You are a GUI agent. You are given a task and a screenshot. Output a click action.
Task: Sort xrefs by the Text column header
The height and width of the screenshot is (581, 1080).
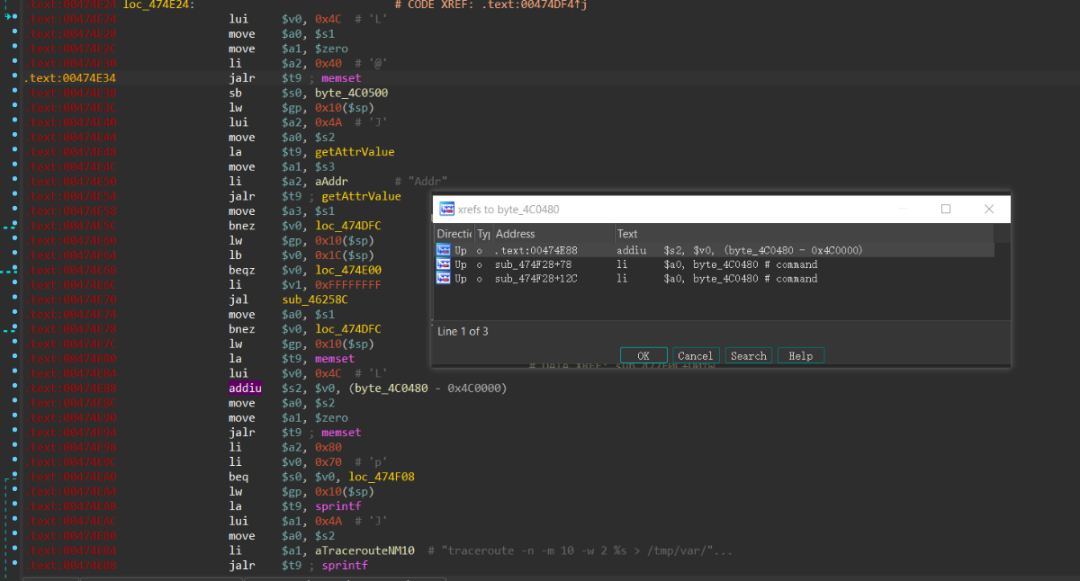[x=804, y=233]
